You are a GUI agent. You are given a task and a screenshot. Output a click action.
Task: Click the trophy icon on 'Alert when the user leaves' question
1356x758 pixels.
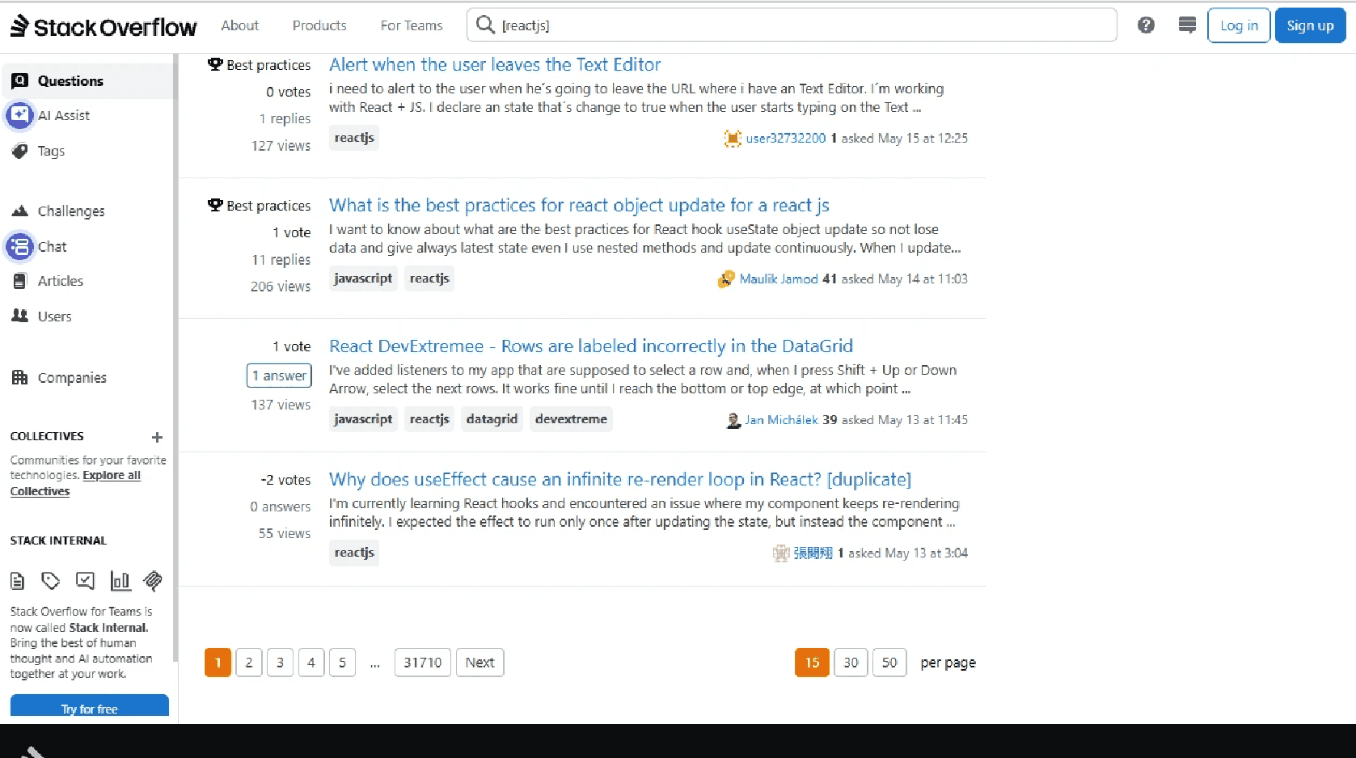point(214,65)
